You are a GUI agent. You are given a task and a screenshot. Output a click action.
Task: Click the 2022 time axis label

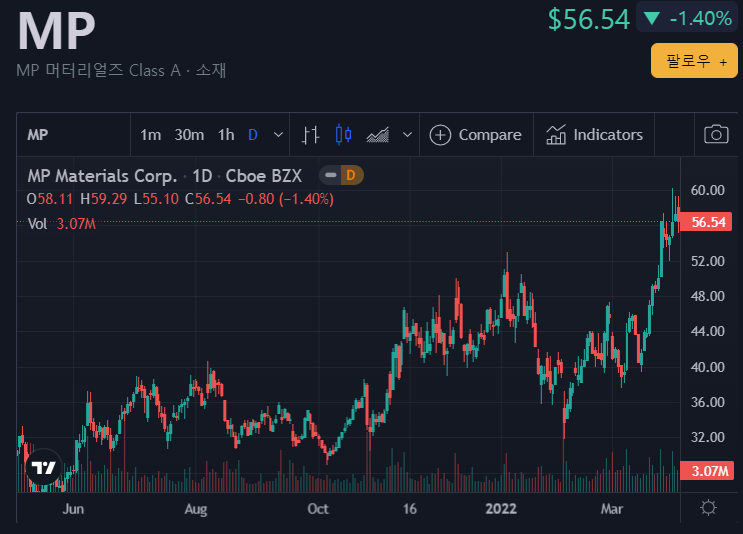click(501, 509)
